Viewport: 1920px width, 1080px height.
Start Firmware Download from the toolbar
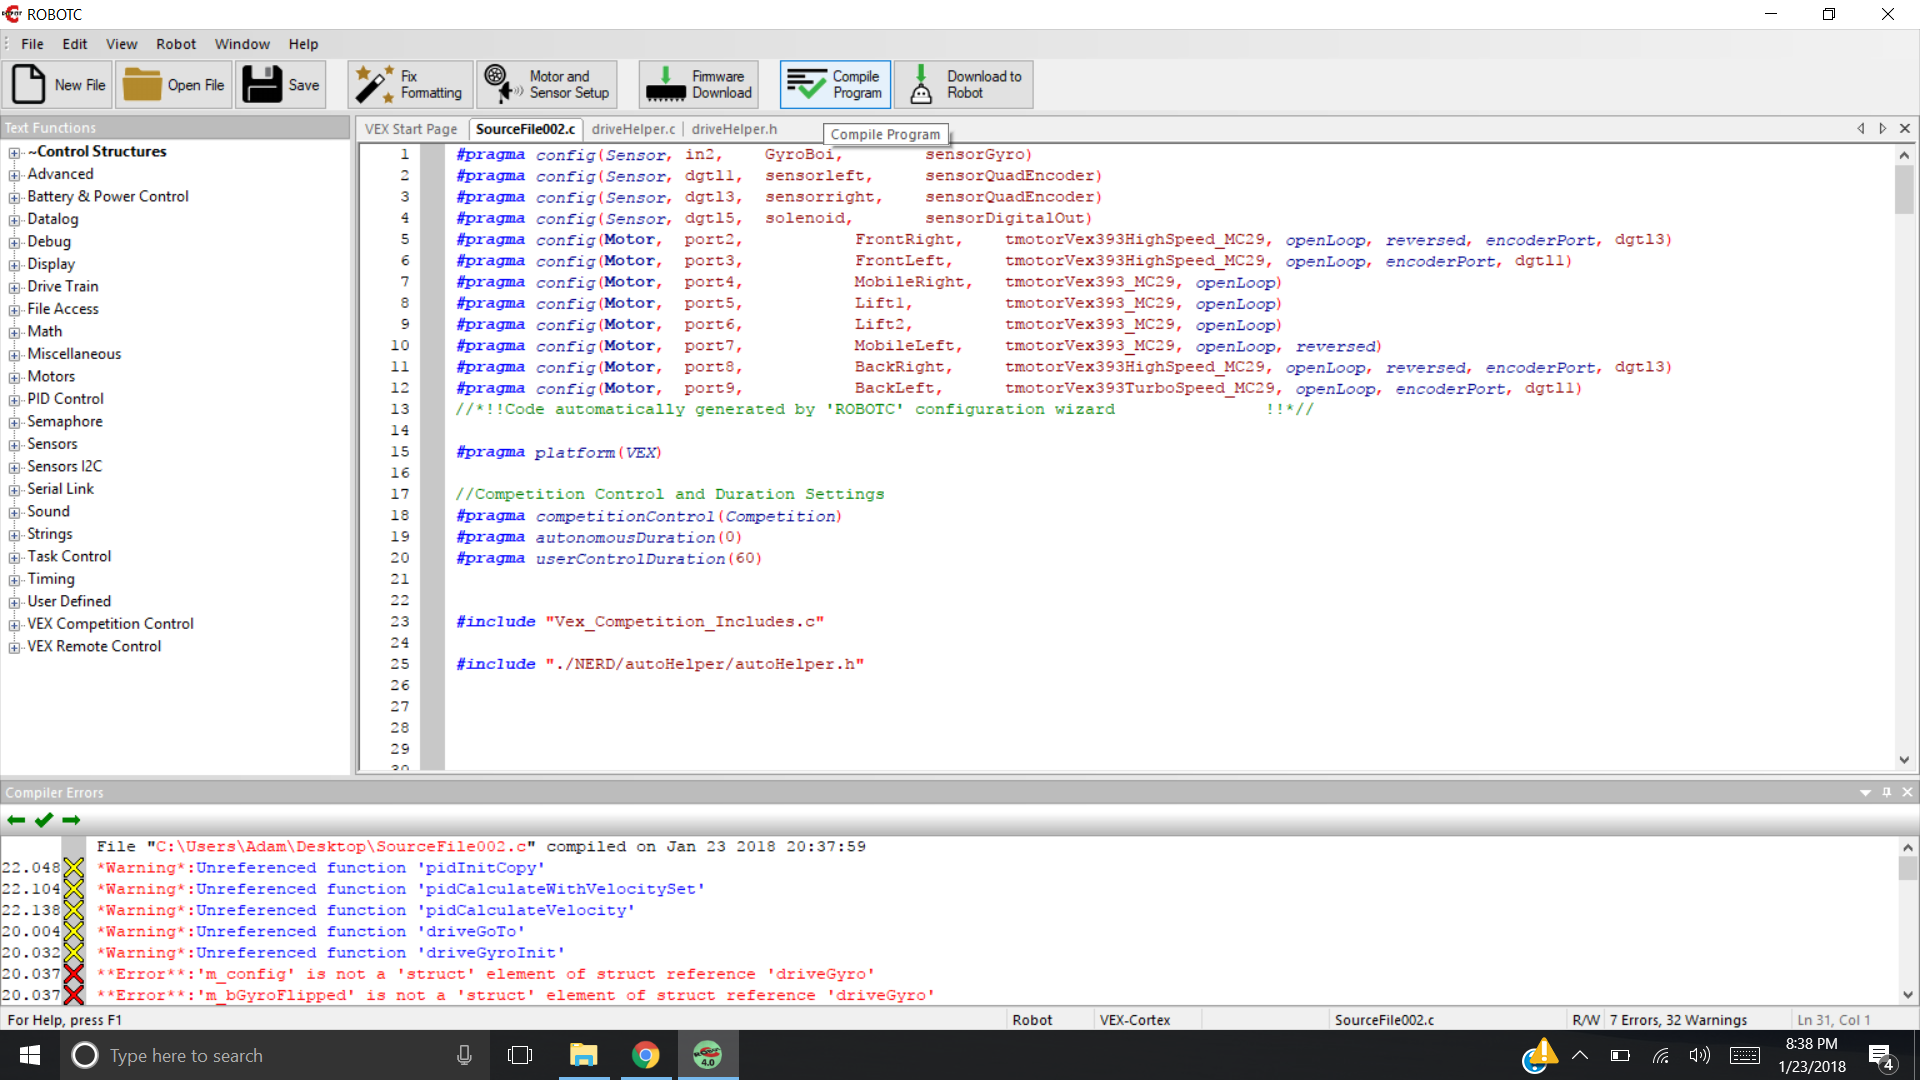[x=698, y=85]
